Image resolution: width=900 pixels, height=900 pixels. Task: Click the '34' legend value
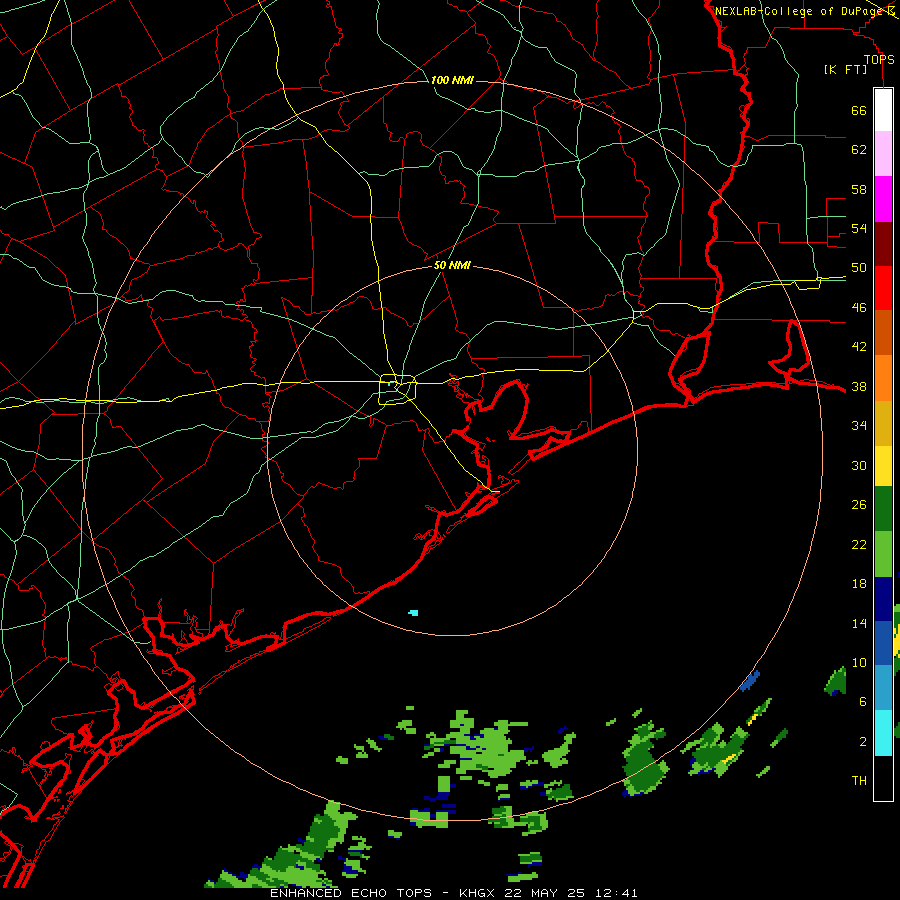pyautogui.click(x=859, y=426)
